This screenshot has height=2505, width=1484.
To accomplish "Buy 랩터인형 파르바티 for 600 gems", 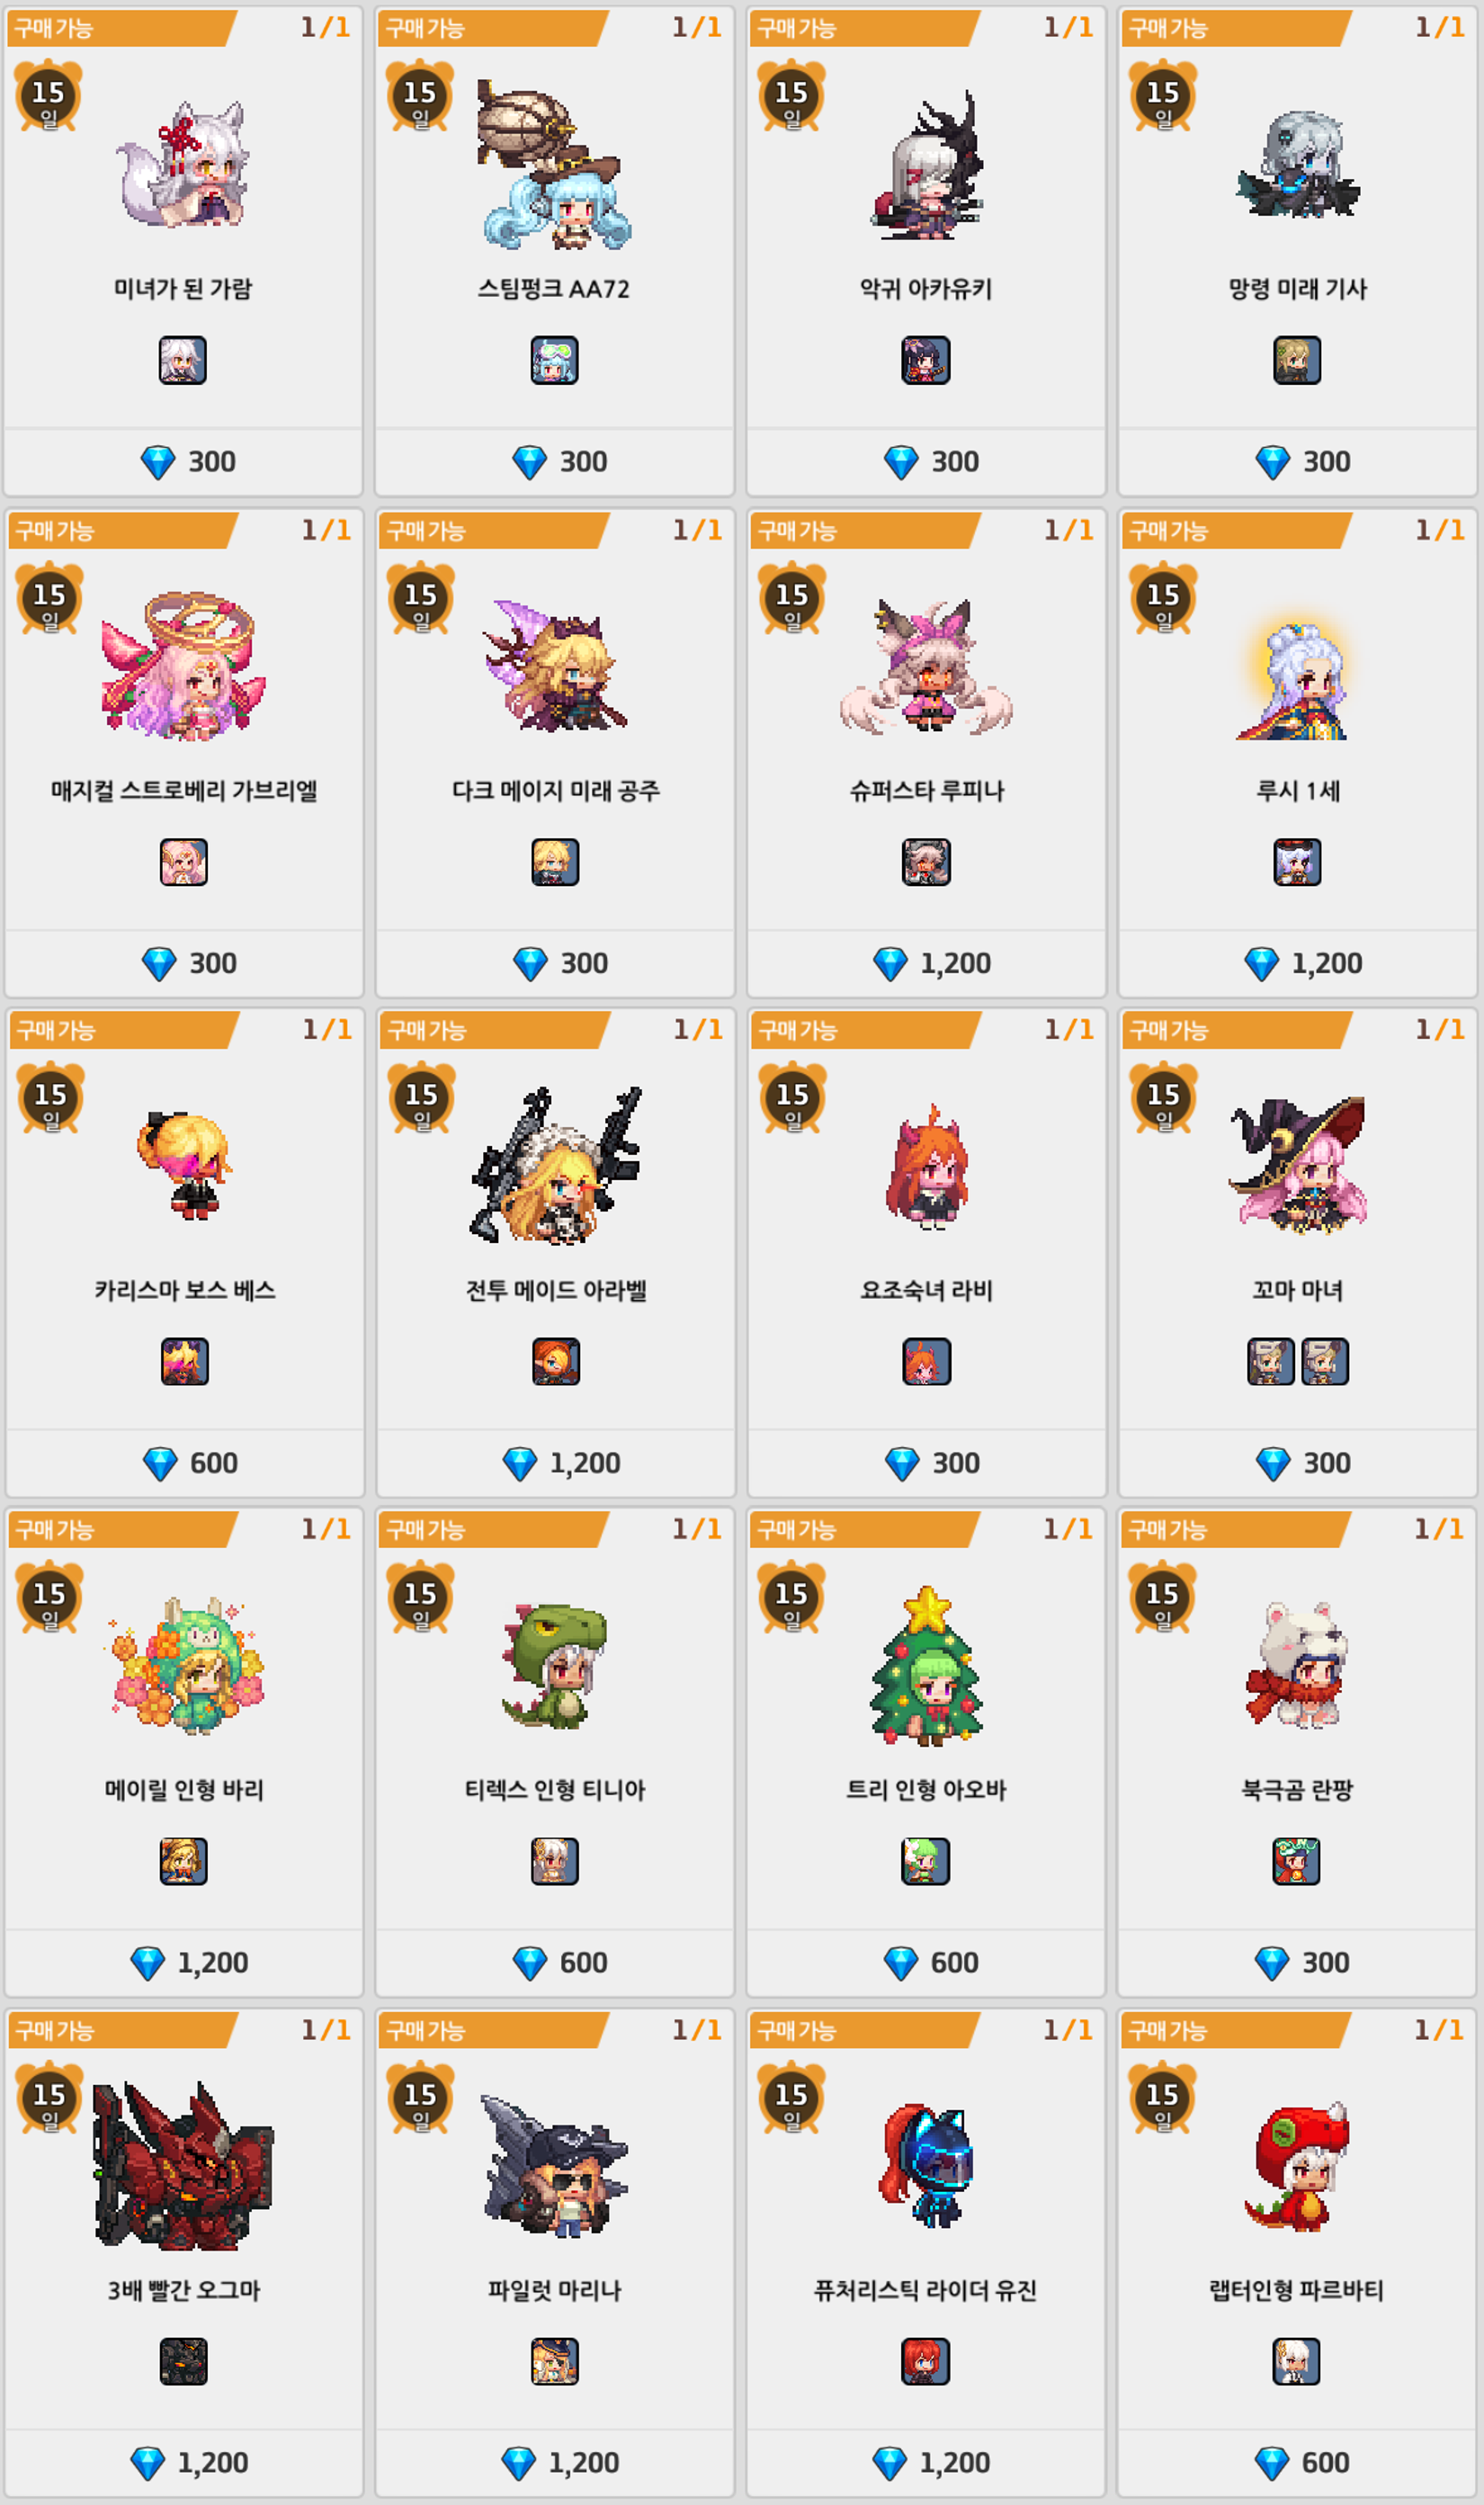I will tap(1297, 2462).
